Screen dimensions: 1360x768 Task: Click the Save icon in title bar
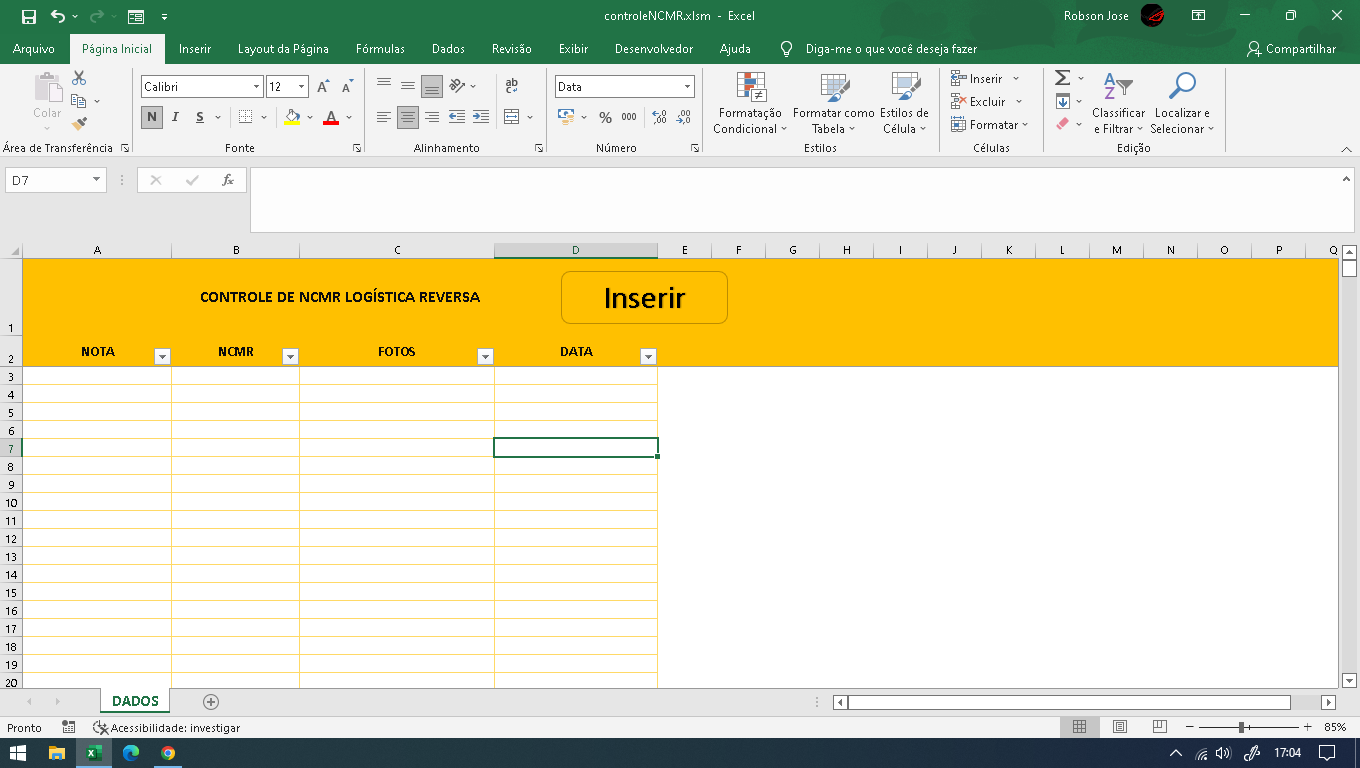coord(28,16)
